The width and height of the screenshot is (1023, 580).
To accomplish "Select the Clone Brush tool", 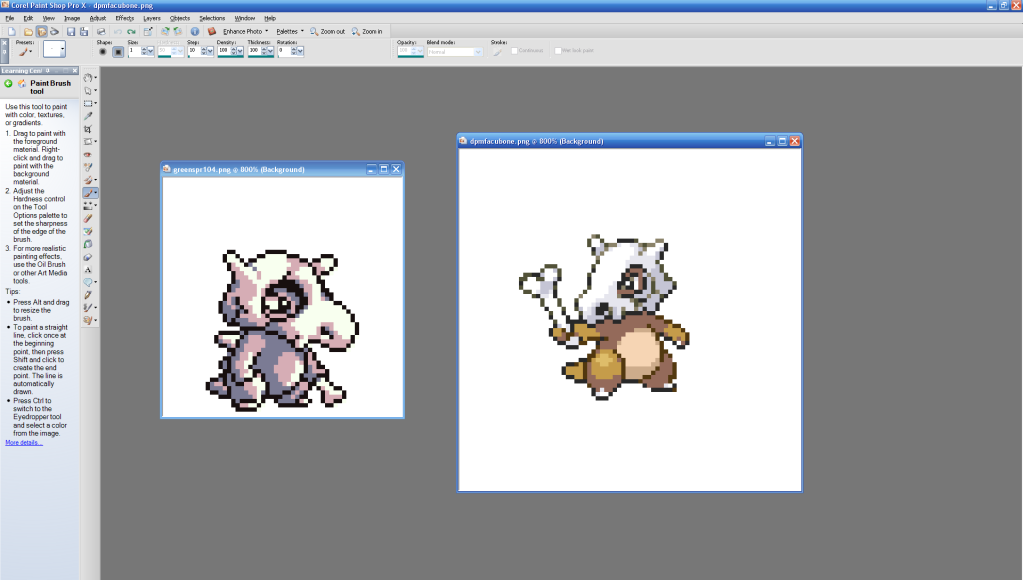I will [88, 180].
